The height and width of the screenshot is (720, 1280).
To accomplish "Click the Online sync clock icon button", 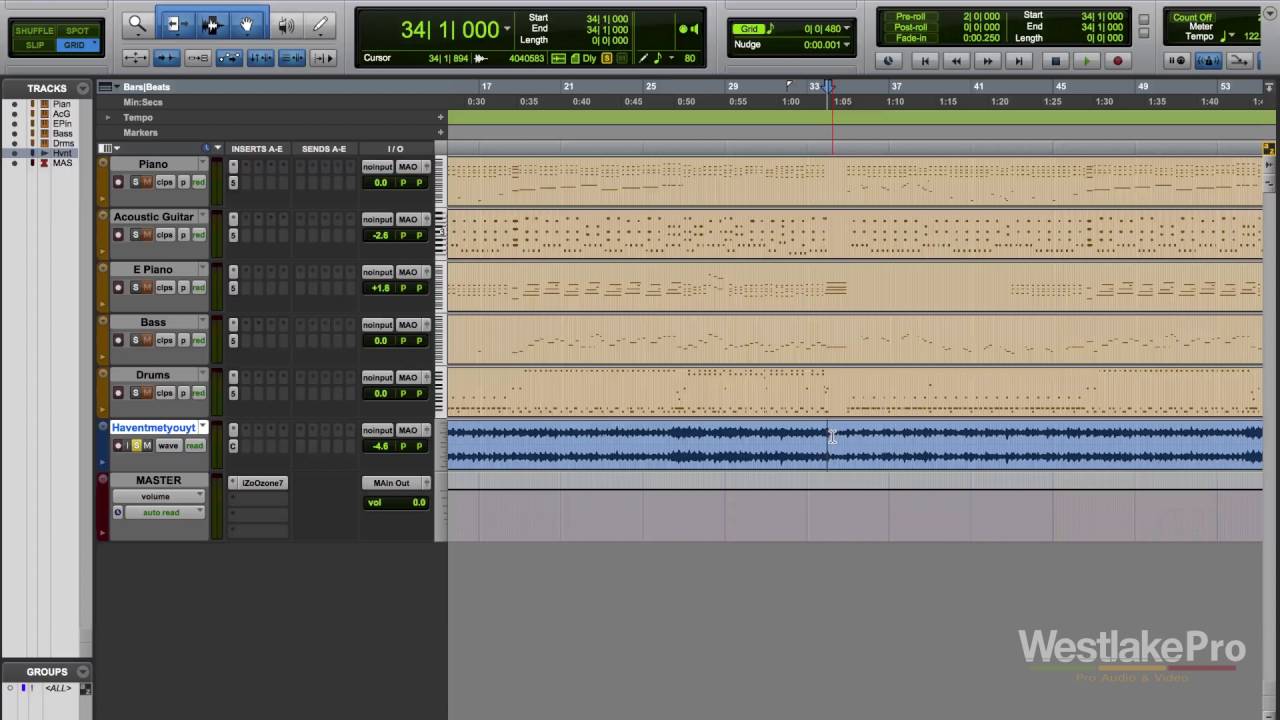I will (x=888, y=61).
